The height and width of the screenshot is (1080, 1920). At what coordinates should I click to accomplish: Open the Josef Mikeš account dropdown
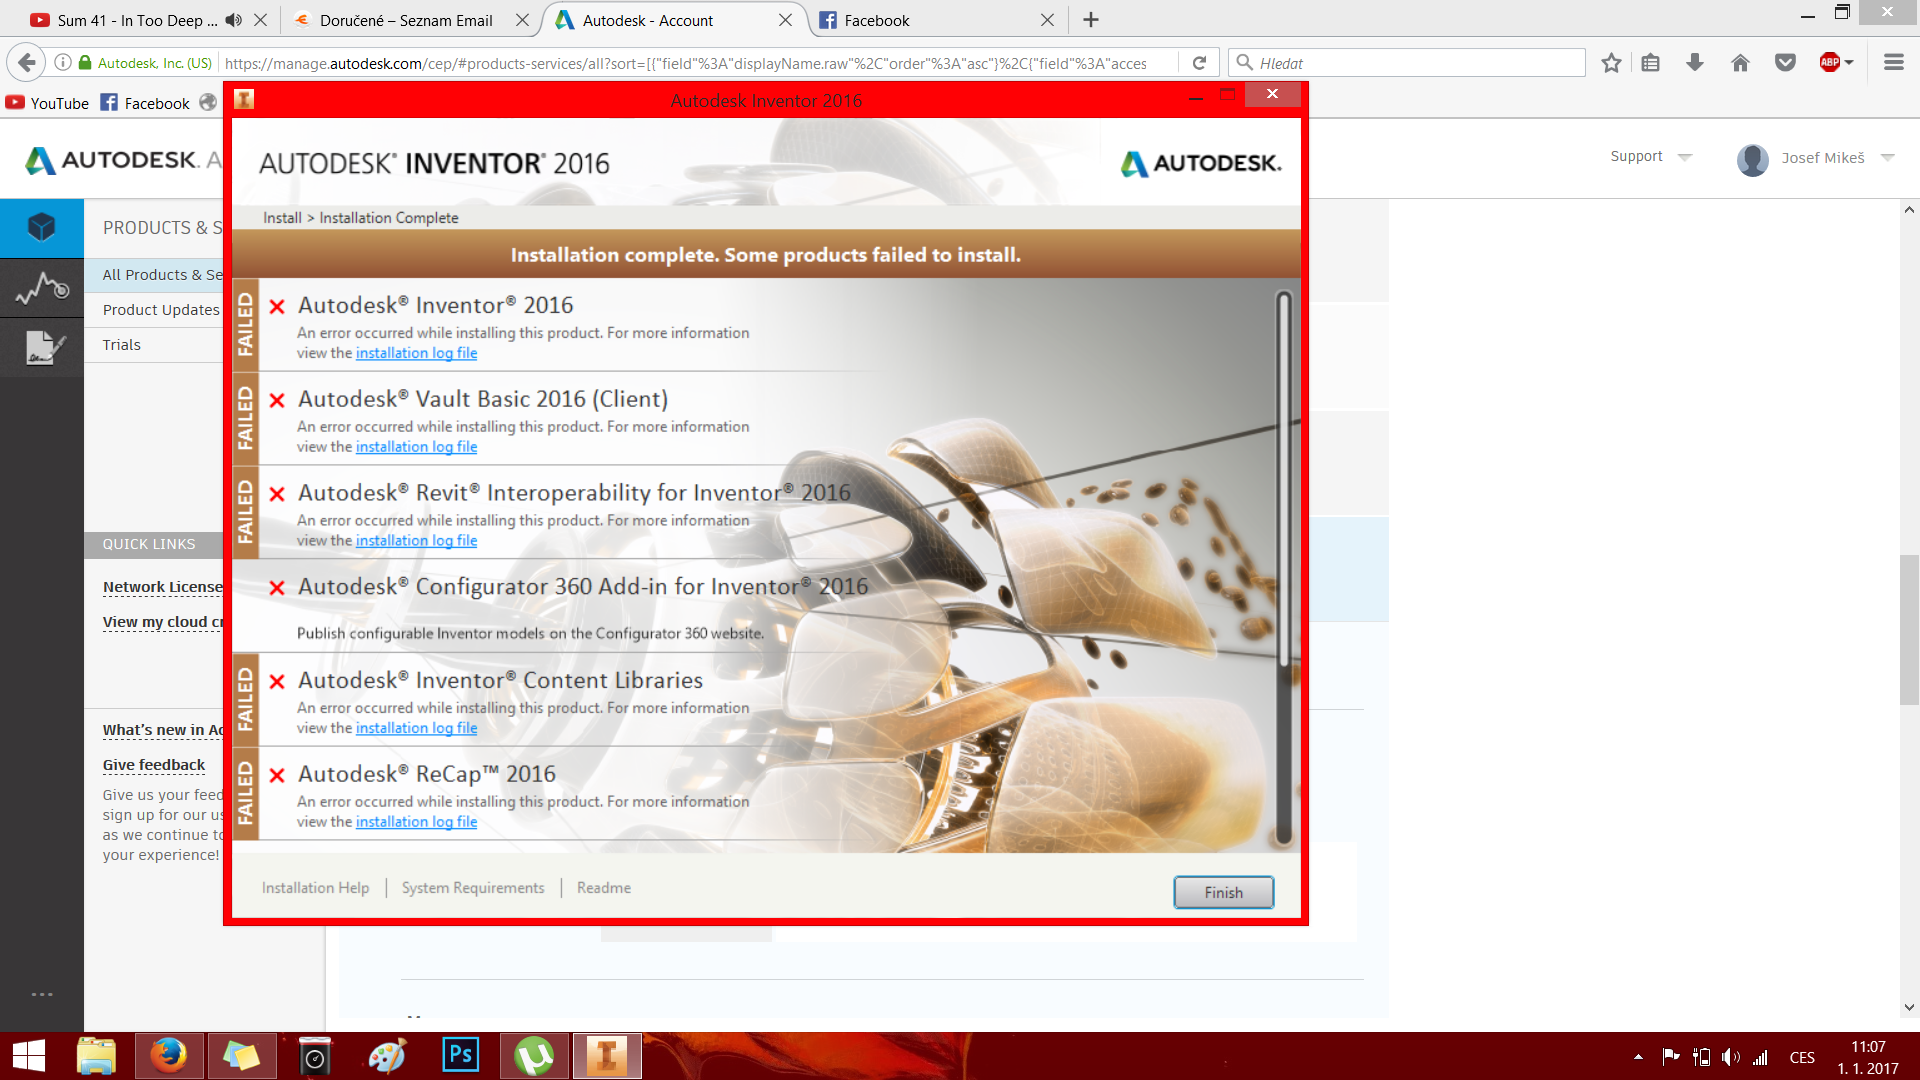1887,158
